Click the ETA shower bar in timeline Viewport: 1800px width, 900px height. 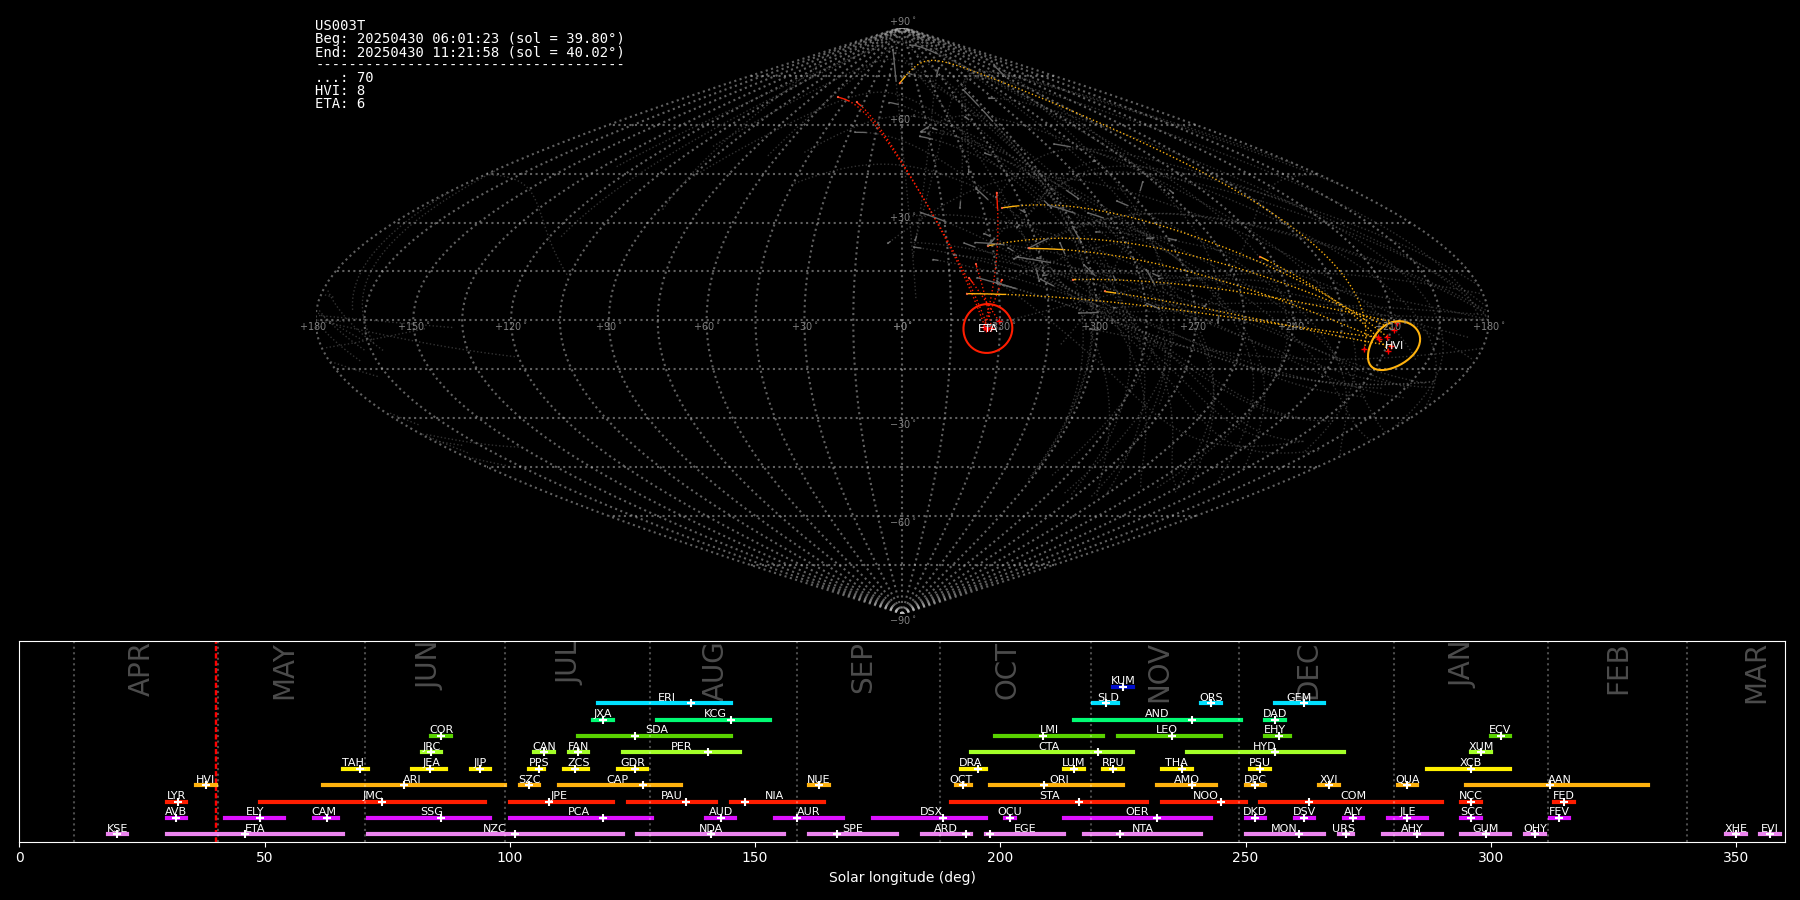coord(255,834)
